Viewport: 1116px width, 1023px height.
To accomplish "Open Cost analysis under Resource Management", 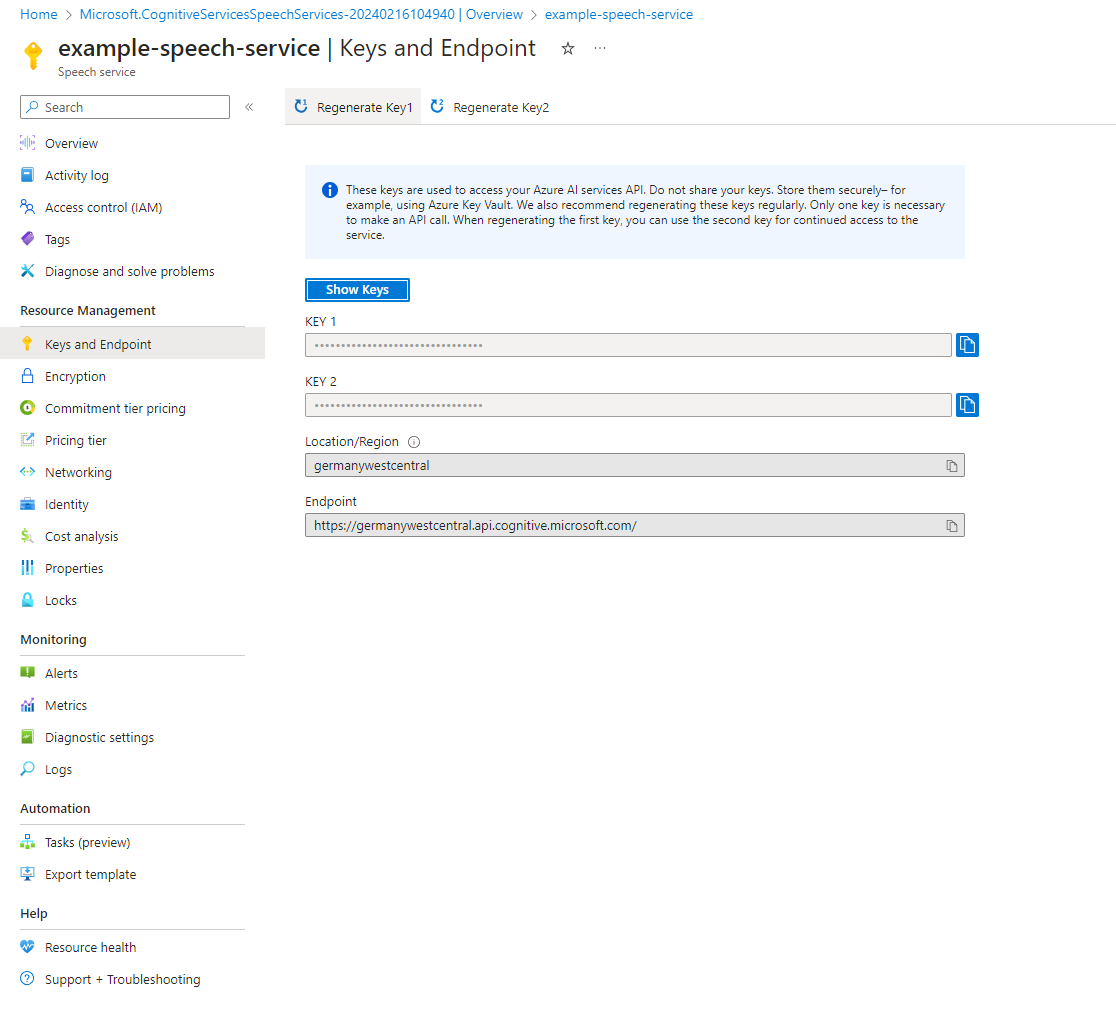I will [81, 535].
